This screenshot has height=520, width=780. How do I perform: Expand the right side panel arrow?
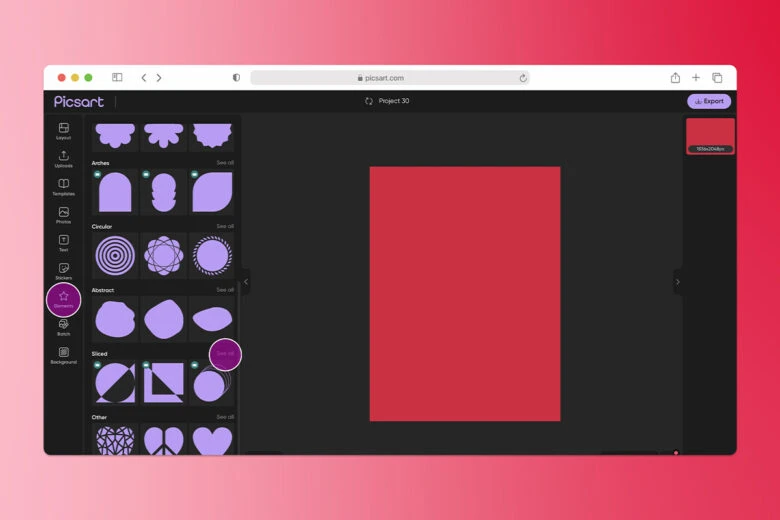click(677, 282)
